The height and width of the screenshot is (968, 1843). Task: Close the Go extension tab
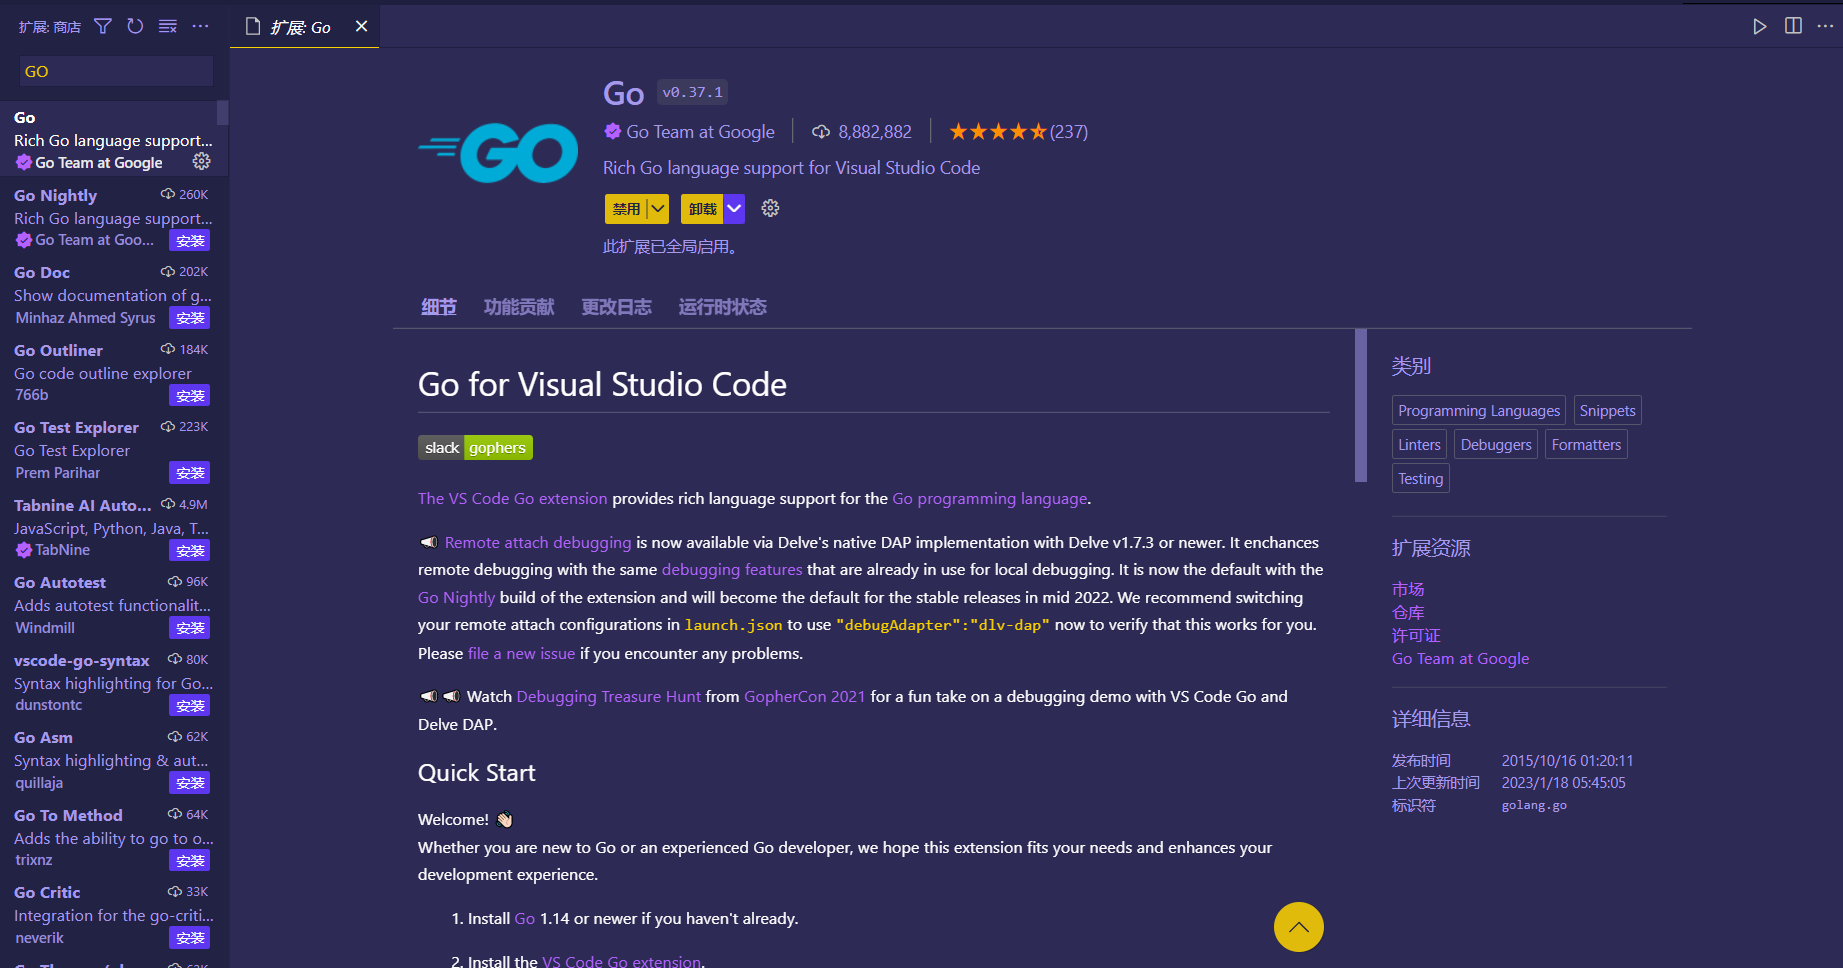(362, 26)
